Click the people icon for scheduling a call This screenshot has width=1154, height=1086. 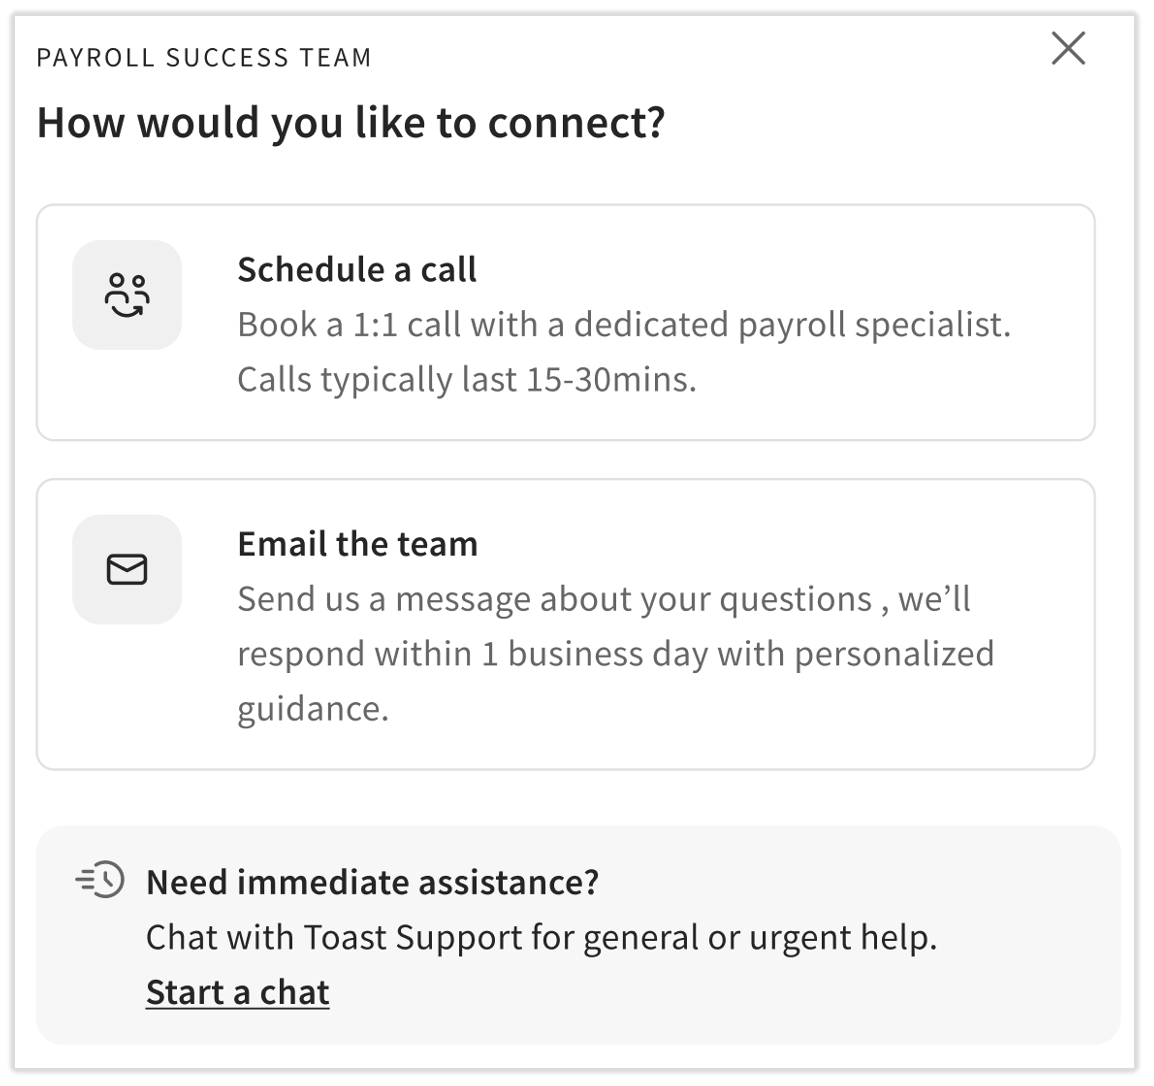[127, 295]
